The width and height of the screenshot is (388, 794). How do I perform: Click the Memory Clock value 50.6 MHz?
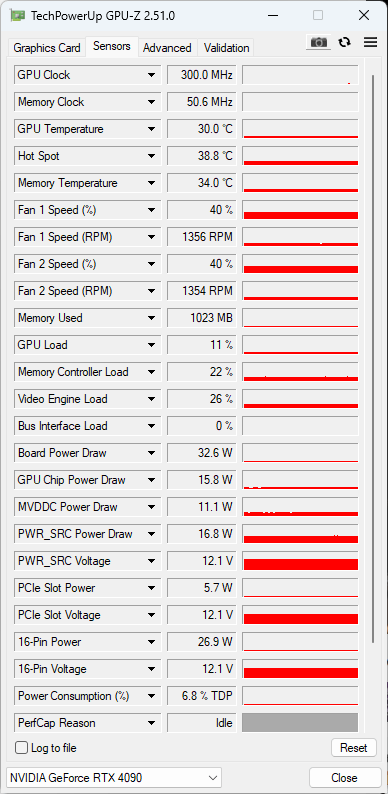coord(202,102)
